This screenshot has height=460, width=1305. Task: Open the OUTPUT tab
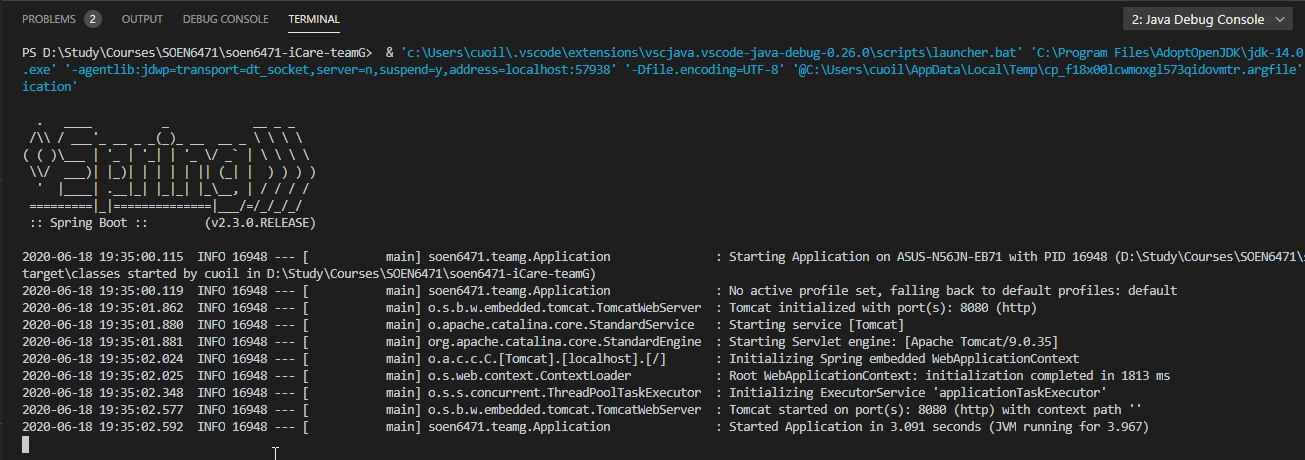click(142, 19)
